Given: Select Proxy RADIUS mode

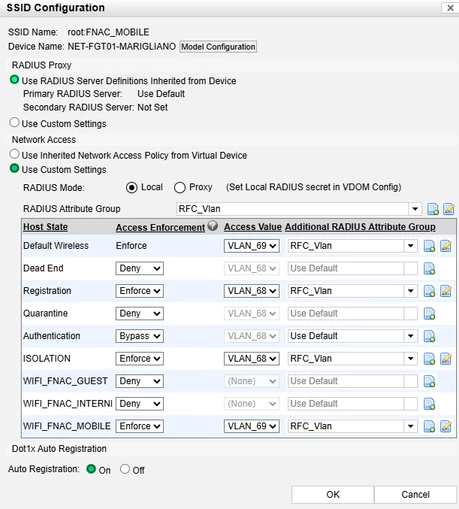Looking at the screenshot, I should (x=180, y=187).
